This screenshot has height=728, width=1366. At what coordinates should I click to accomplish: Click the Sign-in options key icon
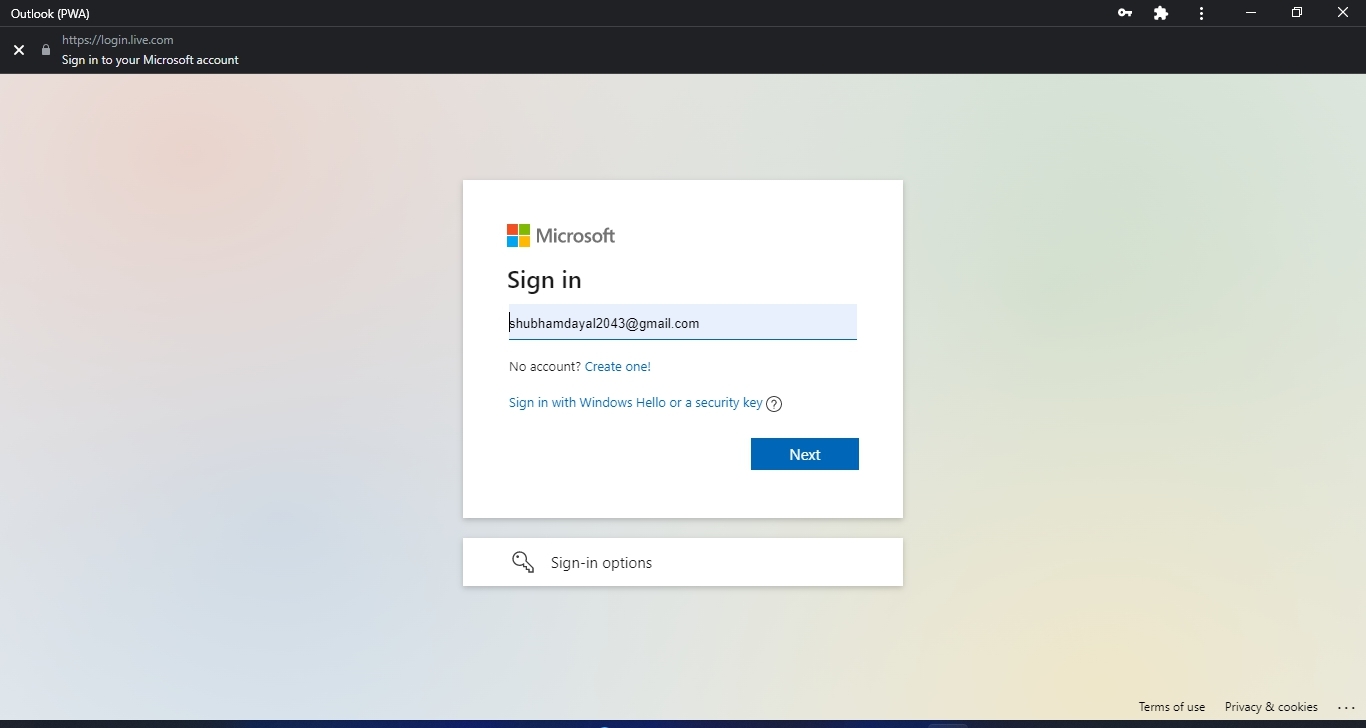(523, 562)
